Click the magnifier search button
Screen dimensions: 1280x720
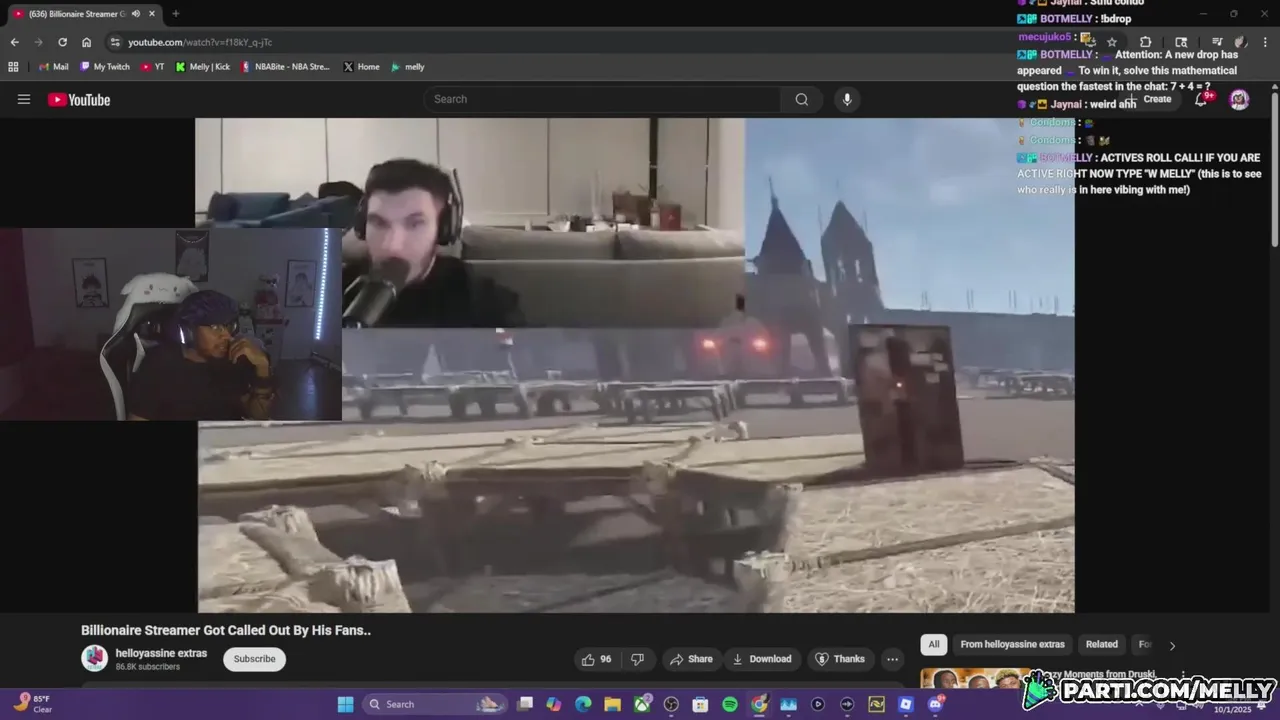[x=802, y=99]
